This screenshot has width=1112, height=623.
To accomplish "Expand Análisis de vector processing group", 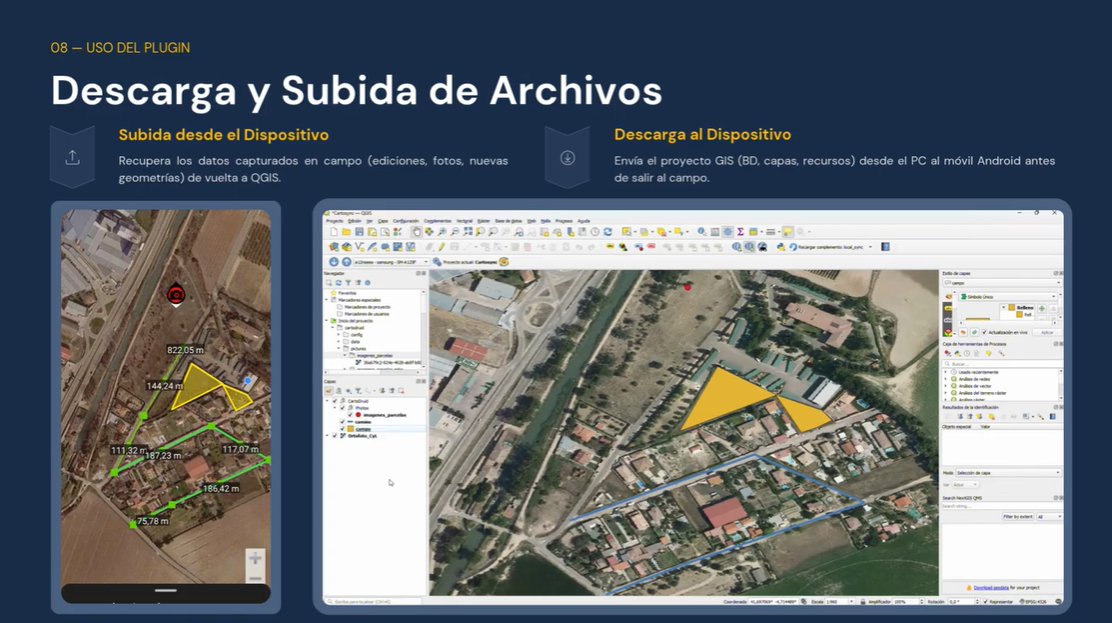I will coord(945,386).
